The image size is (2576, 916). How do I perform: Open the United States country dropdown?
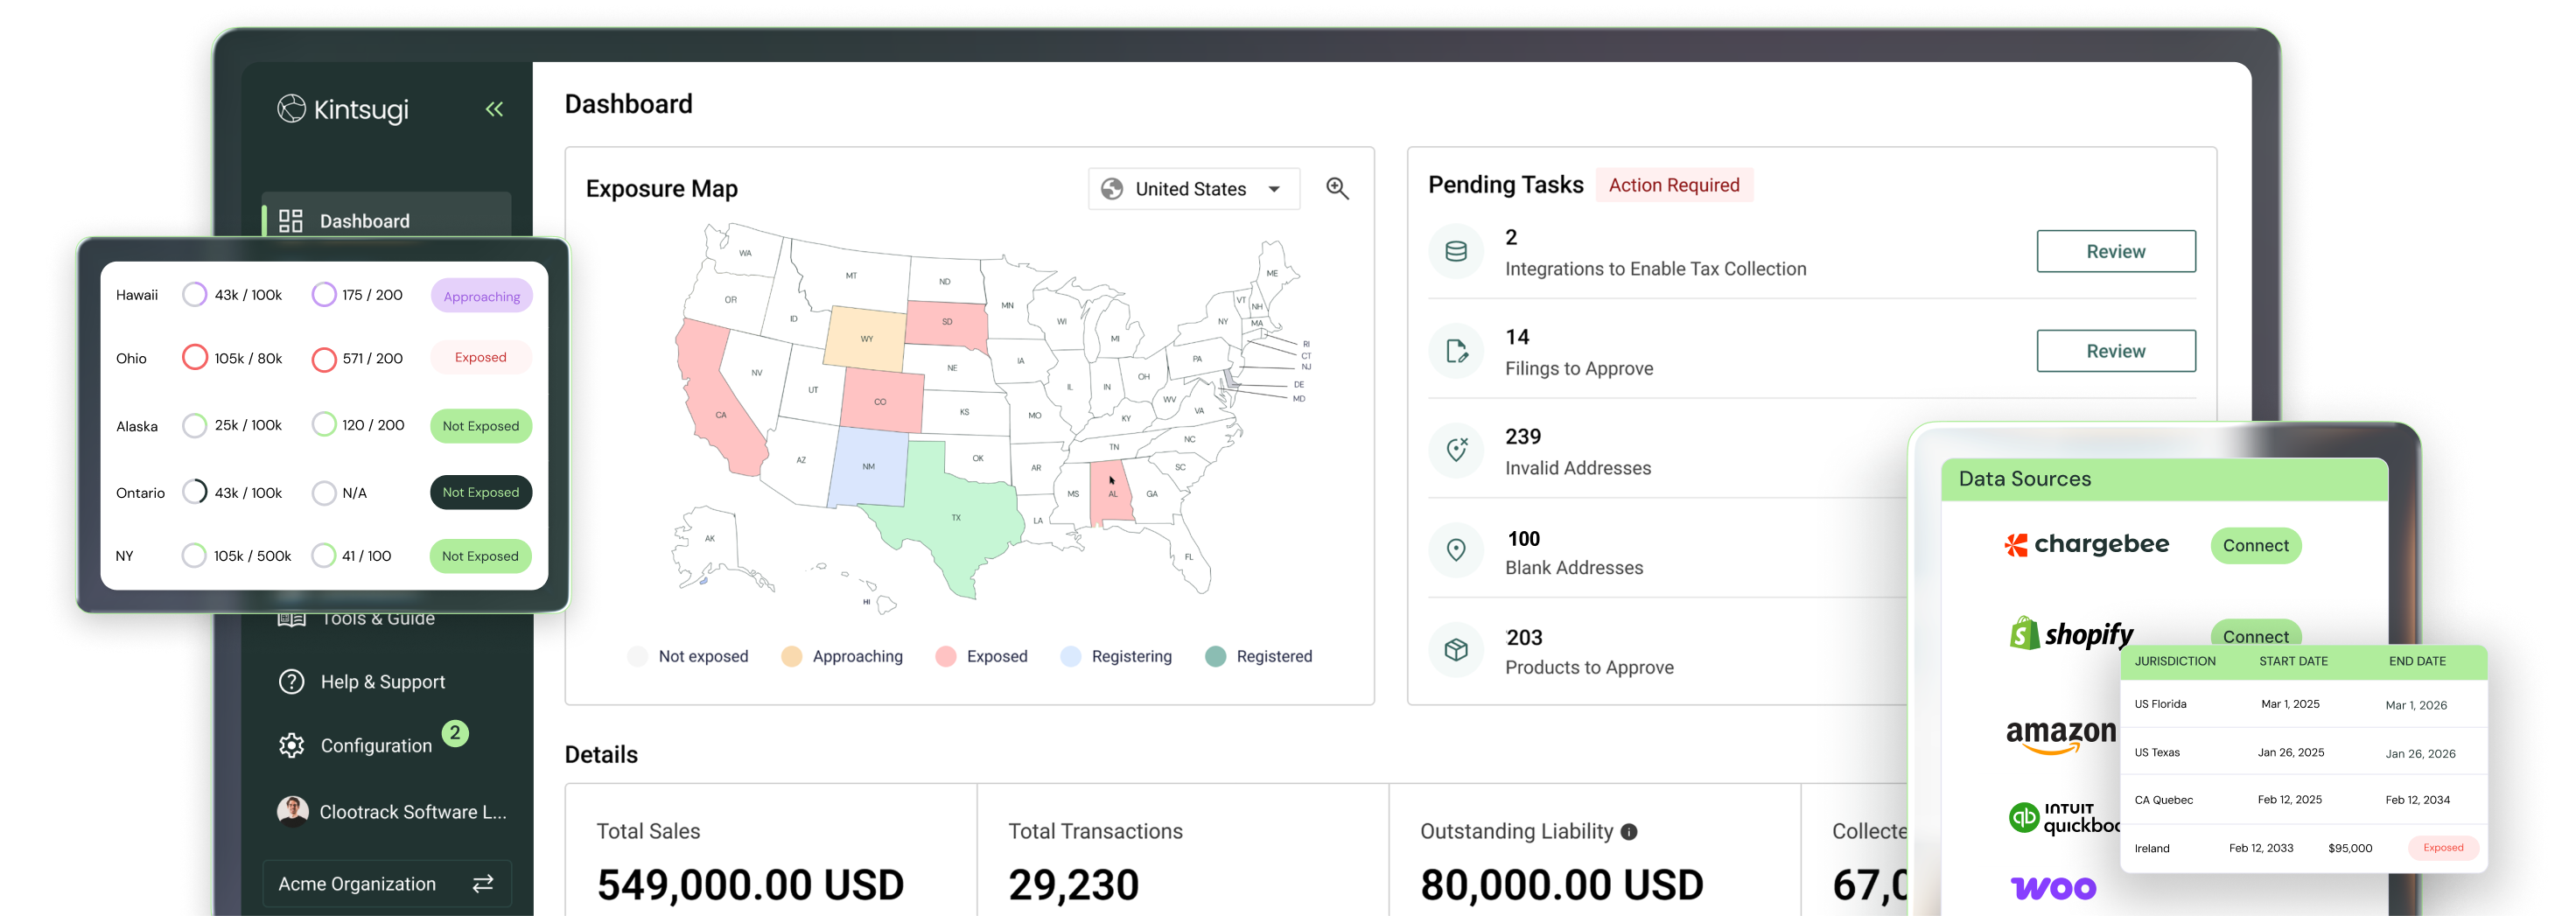[x=1193, y=189]
